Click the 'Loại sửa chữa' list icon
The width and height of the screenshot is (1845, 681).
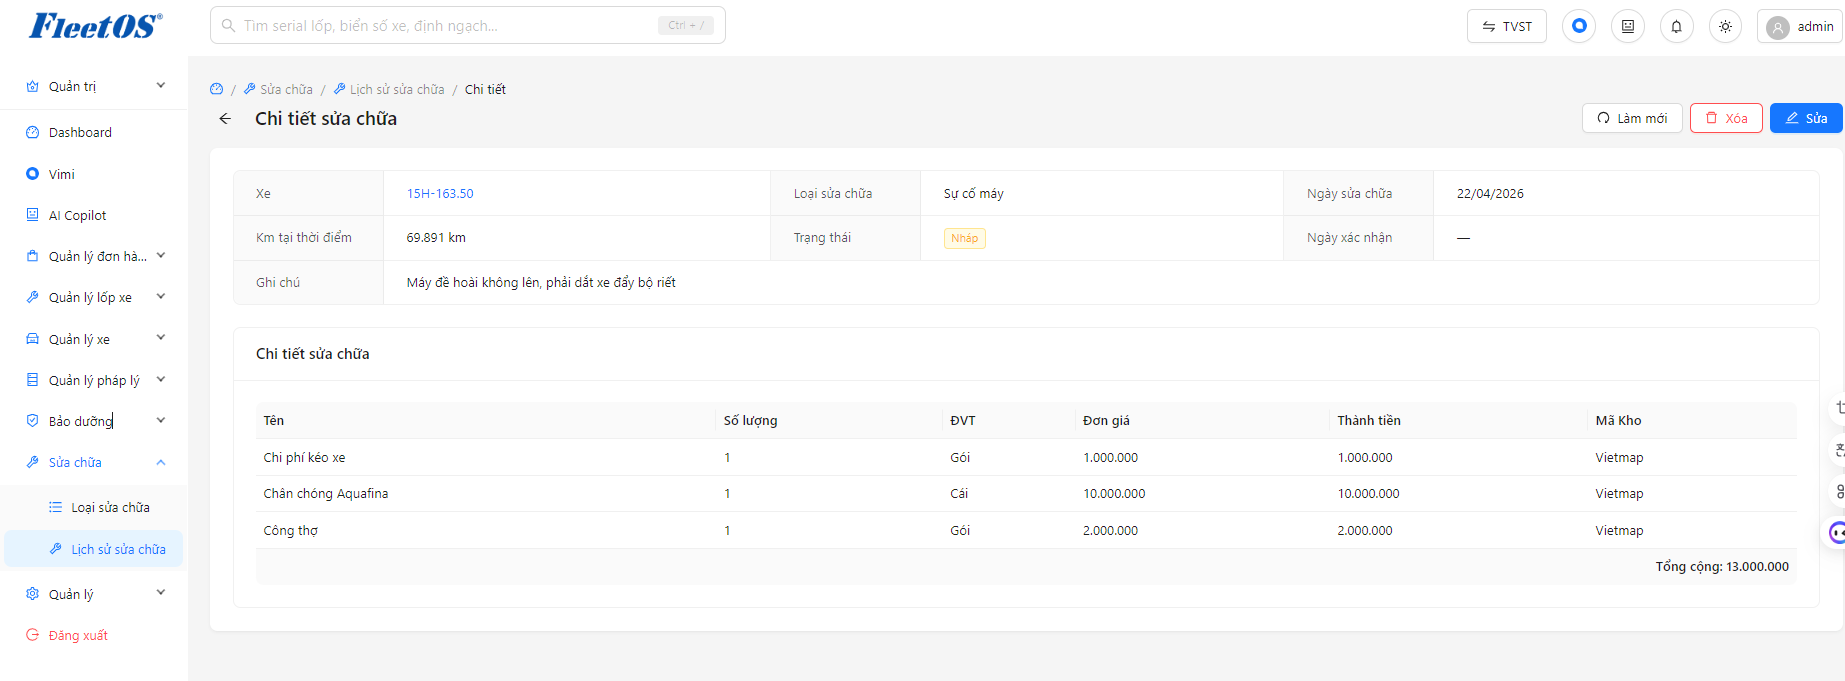[x=55, y=507]
